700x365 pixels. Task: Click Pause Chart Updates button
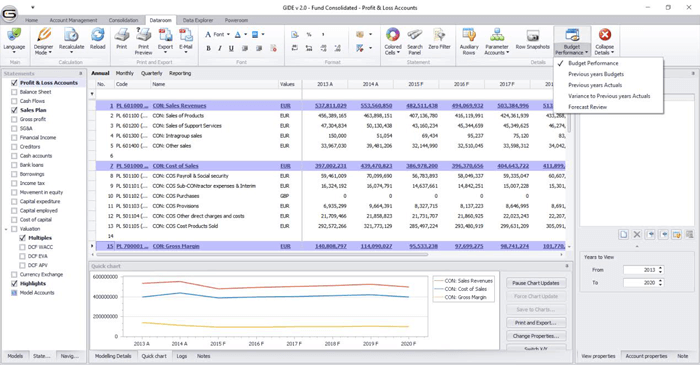coord(536,283)
